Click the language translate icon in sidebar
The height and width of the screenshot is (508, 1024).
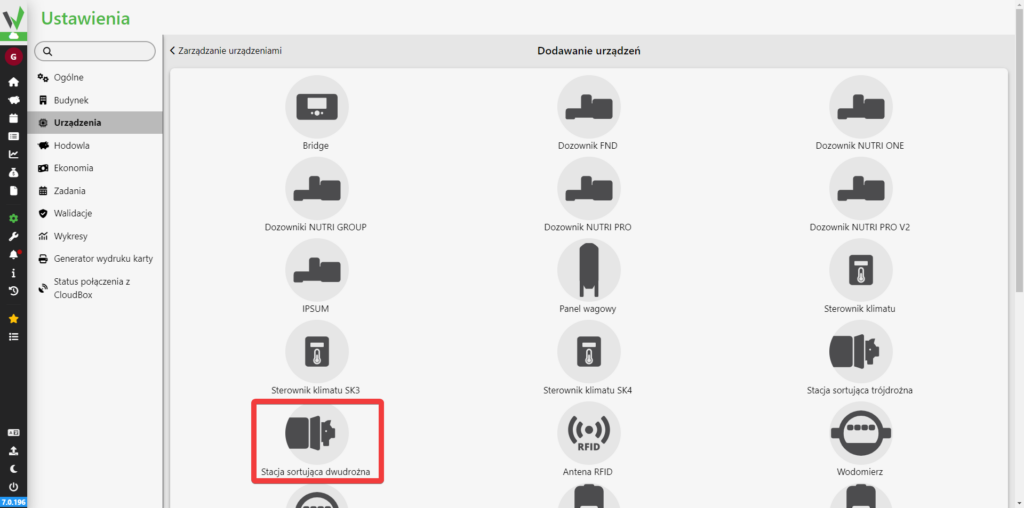(x=13, y=433)
